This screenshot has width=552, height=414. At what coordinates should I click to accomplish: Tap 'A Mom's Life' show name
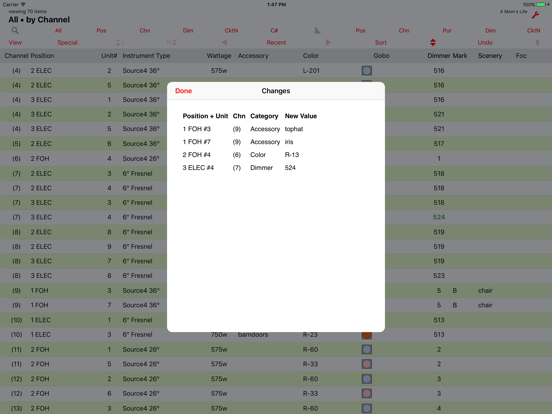click(513, 12)
